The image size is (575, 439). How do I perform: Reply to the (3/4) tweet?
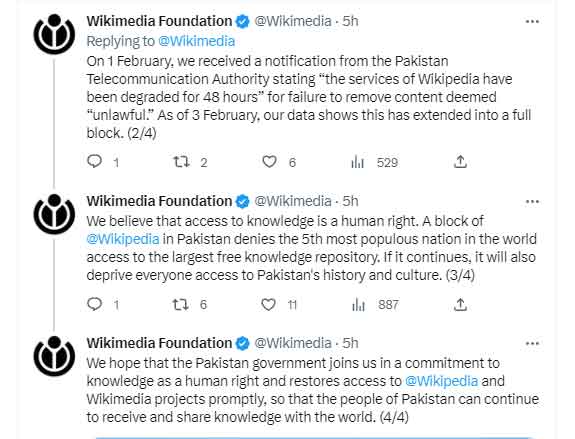tap(95, 304)
